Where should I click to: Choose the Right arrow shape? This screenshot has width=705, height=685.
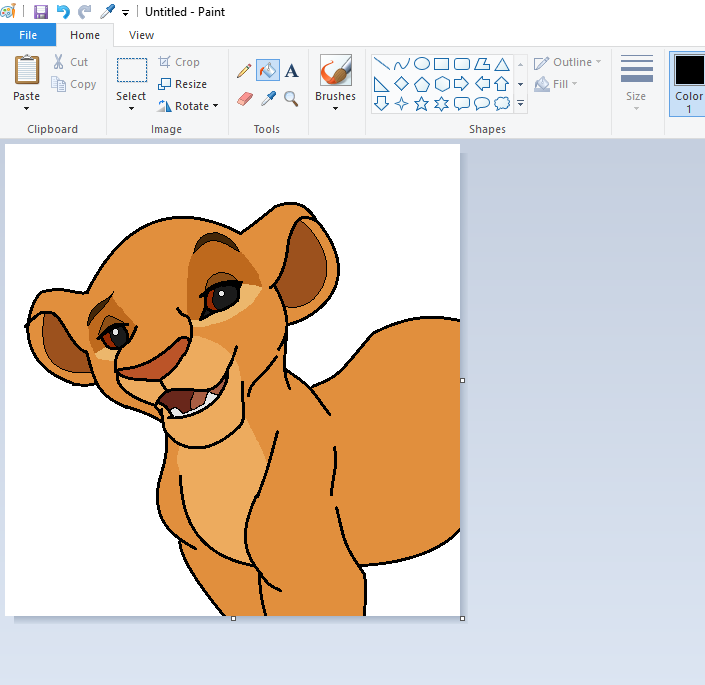point(462,84)
